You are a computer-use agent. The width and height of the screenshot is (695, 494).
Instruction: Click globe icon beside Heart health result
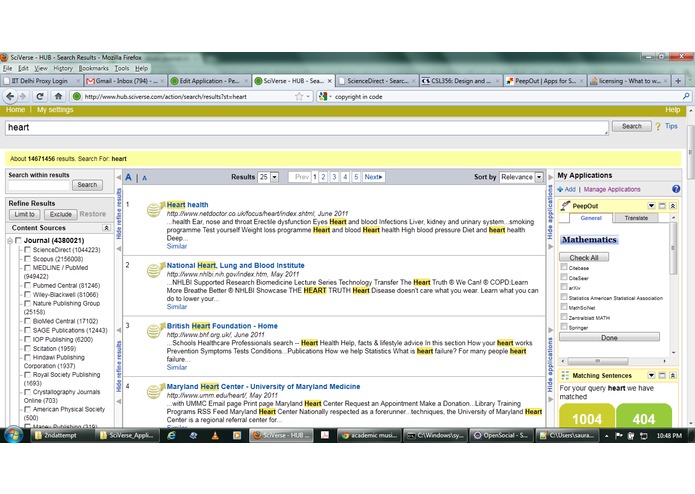click(x=156, y=208)
